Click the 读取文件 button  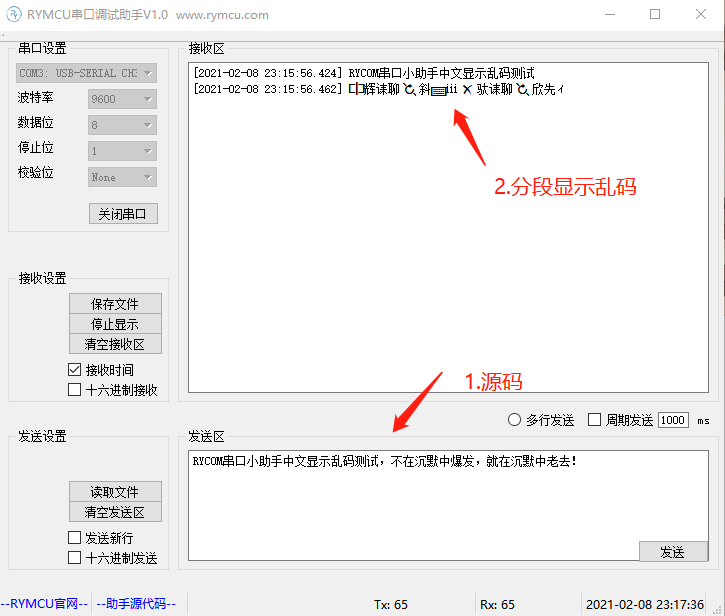115,492
